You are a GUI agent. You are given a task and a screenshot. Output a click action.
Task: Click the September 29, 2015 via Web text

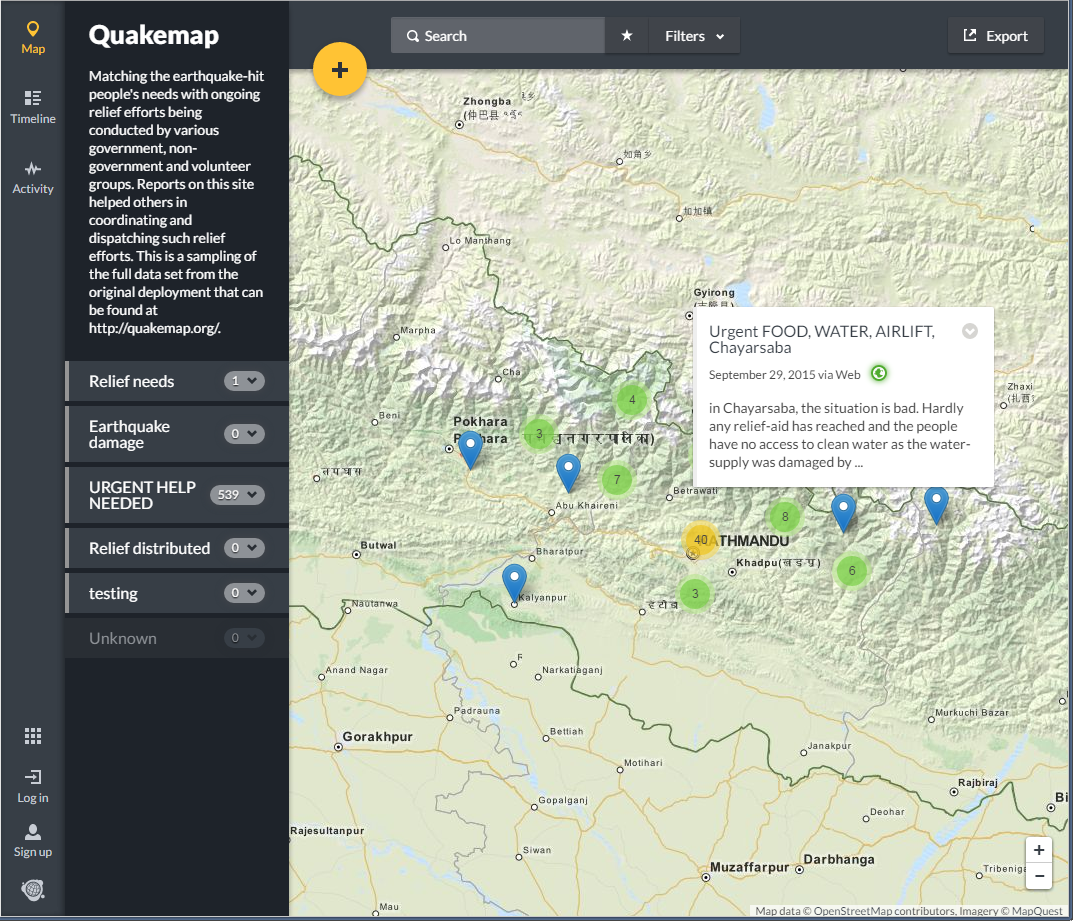coord(784,374)
